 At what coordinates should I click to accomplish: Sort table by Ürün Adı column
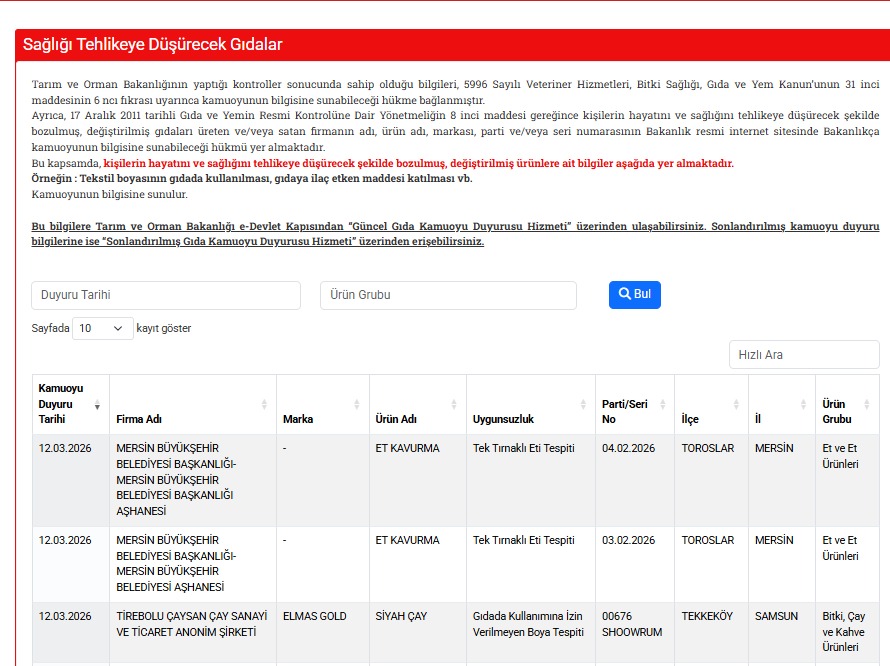(417, 404)
